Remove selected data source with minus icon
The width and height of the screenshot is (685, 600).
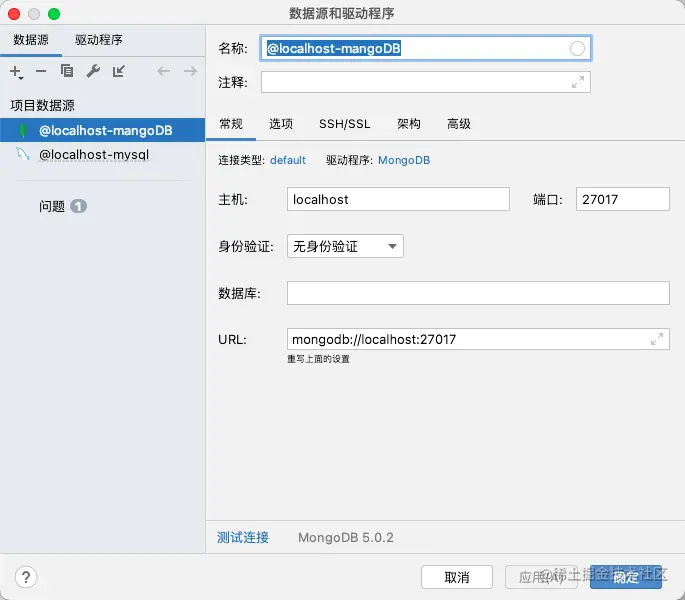[x=41, y=71]
